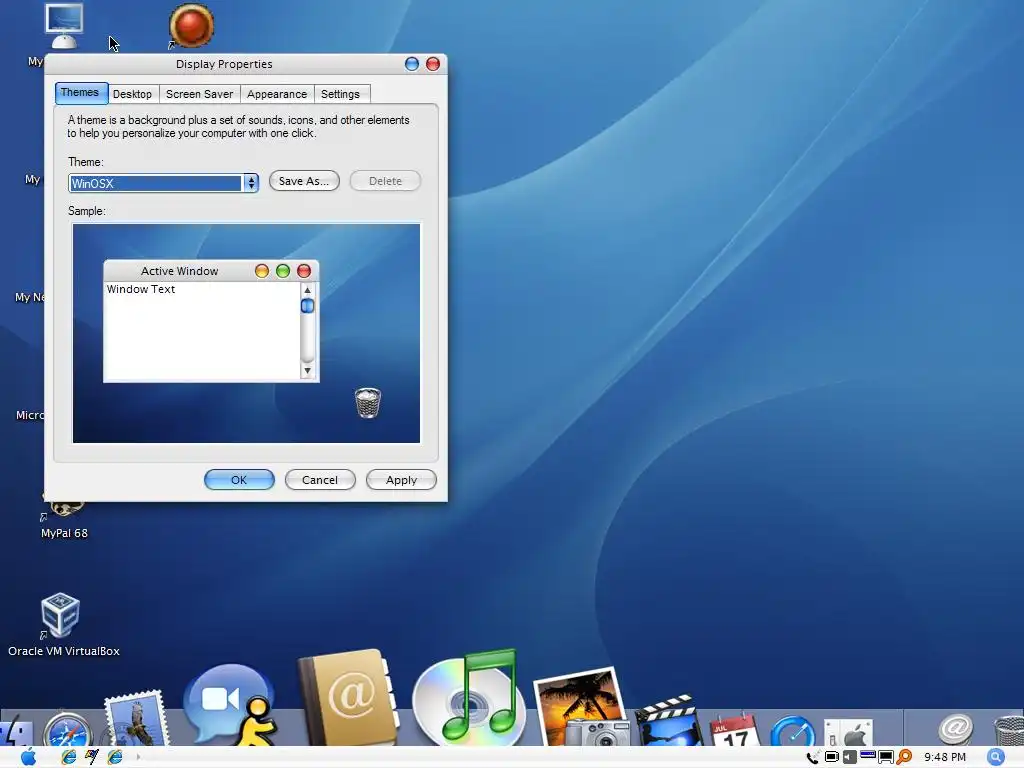Expand the quick launch chevron arrow
Viewport: 1024px width, 768px height.
(138, 757)
